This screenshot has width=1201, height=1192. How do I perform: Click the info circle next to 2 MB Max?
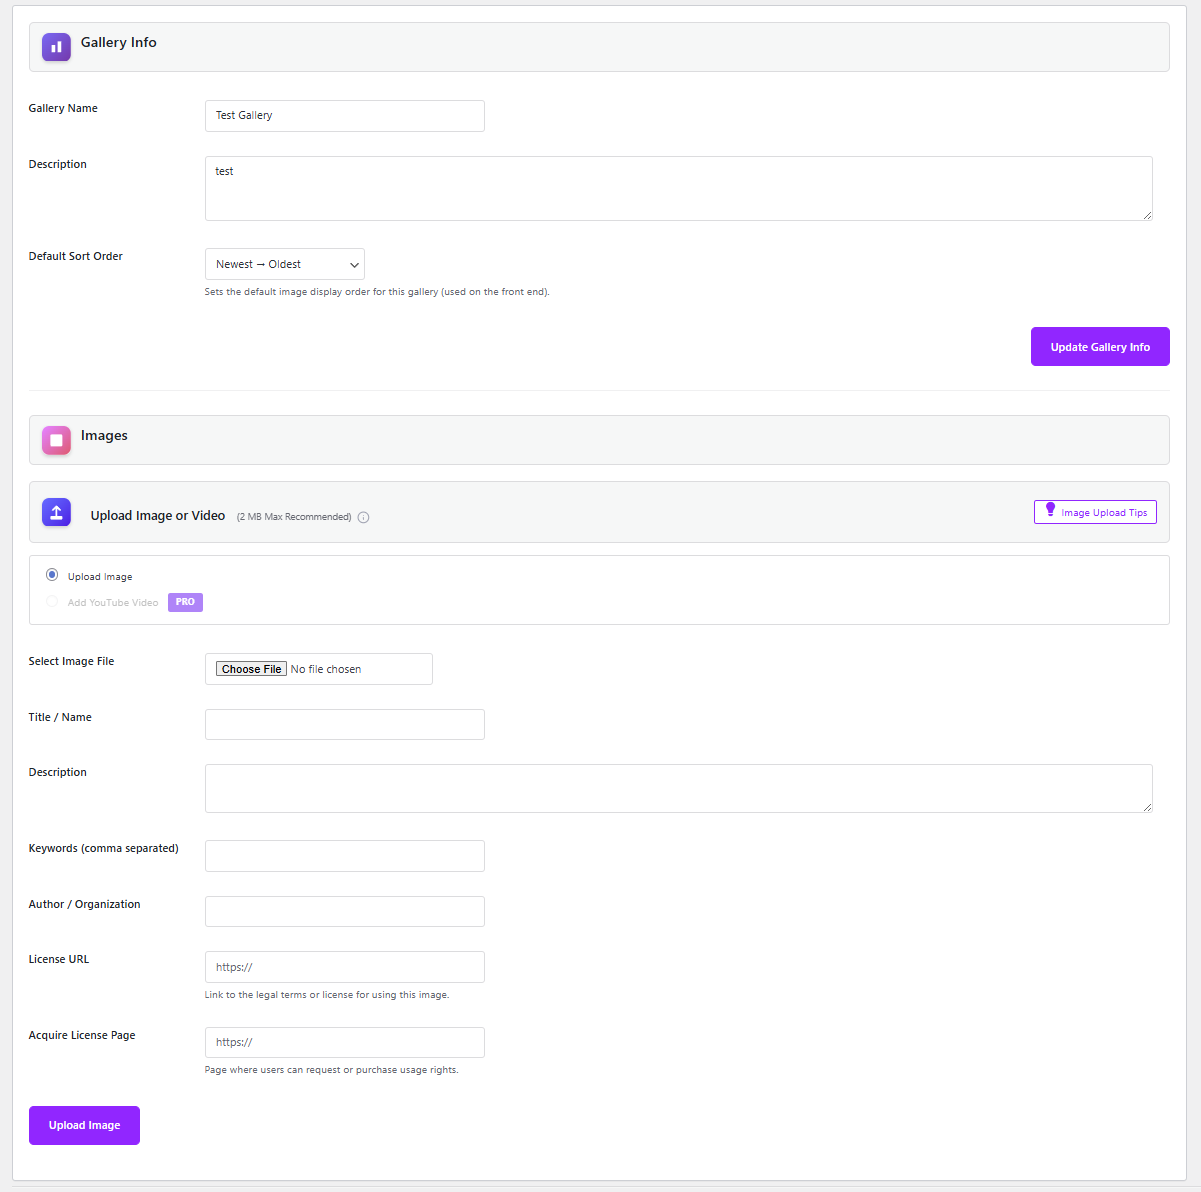click(364, 517)
